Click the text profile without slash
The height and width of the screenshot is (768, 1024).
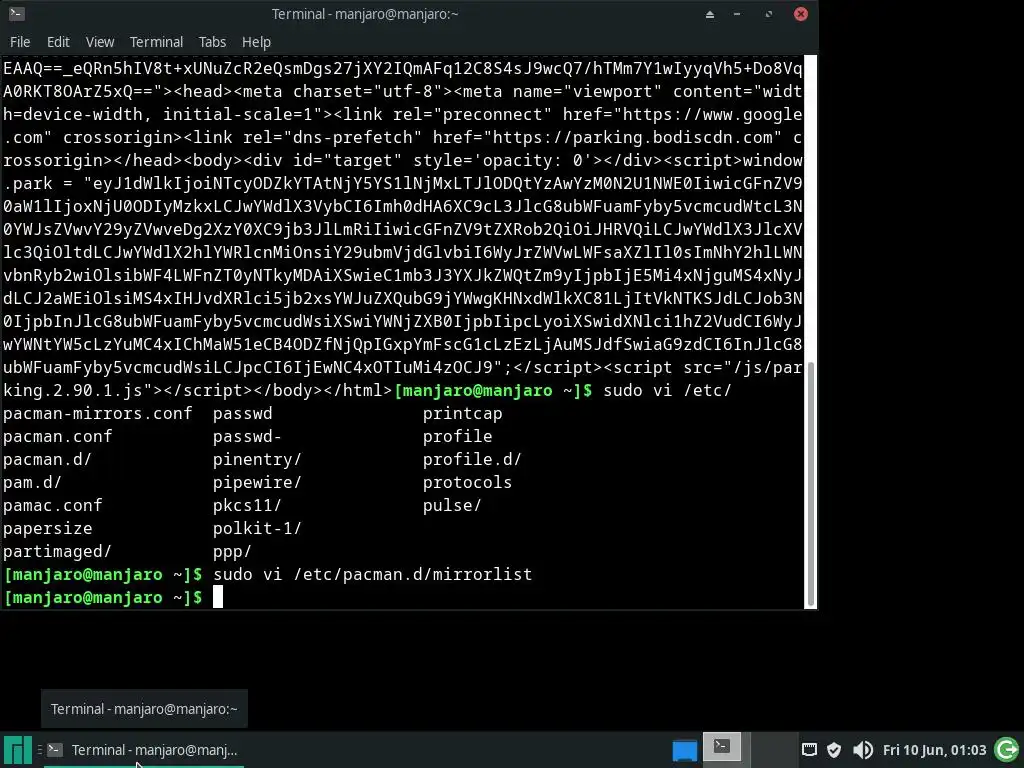[x=457, y=436]
